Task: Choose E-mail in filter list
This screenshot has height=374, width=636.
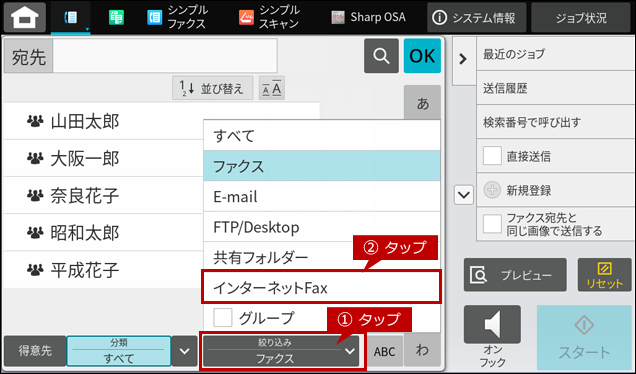Action: click(322, 196)
